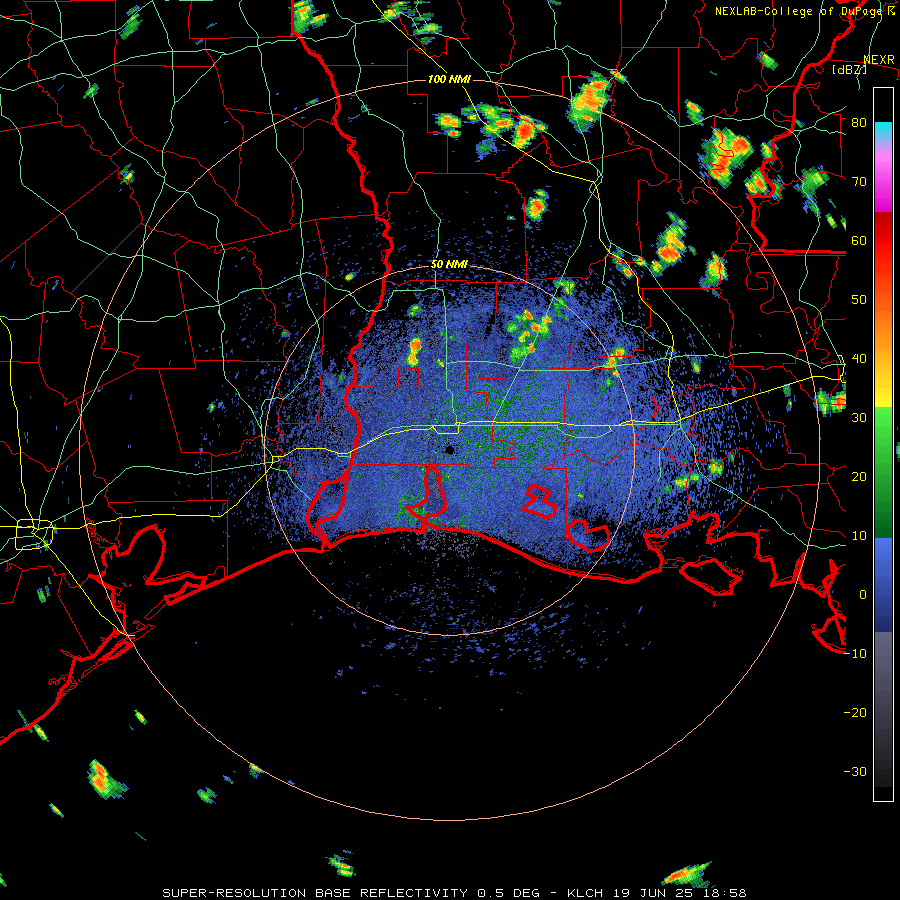Click the cyan top segment of the color bar
Screen dimensions: 900x900
point(883,131)
